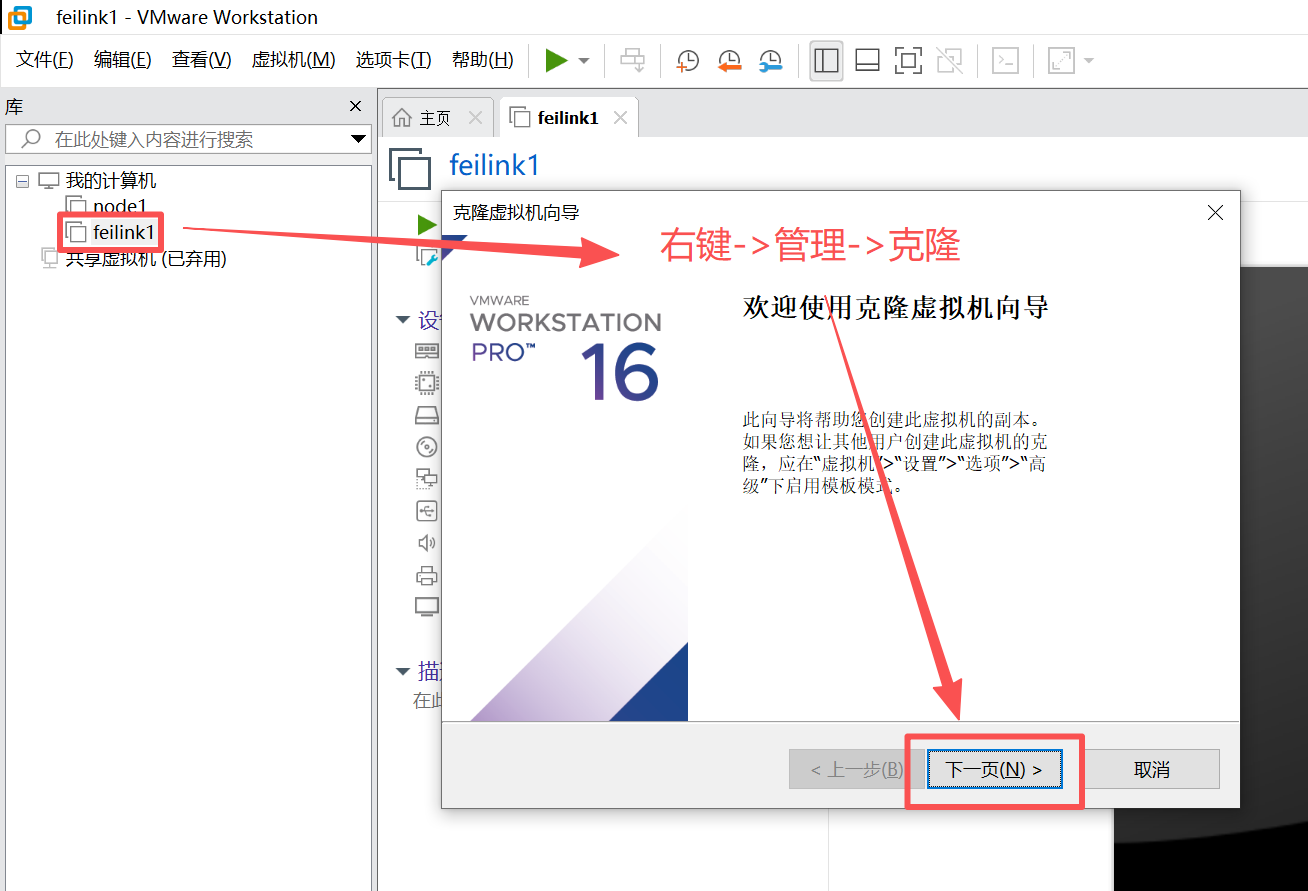Click the stretch guest display icon
1308x891 pixels.
pyautogui.click(x=1060, y=60)
